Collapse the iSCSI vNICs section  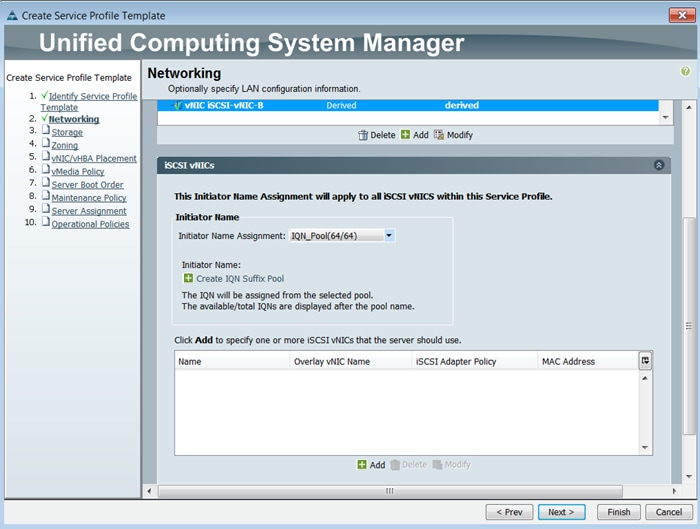(659, 165)
